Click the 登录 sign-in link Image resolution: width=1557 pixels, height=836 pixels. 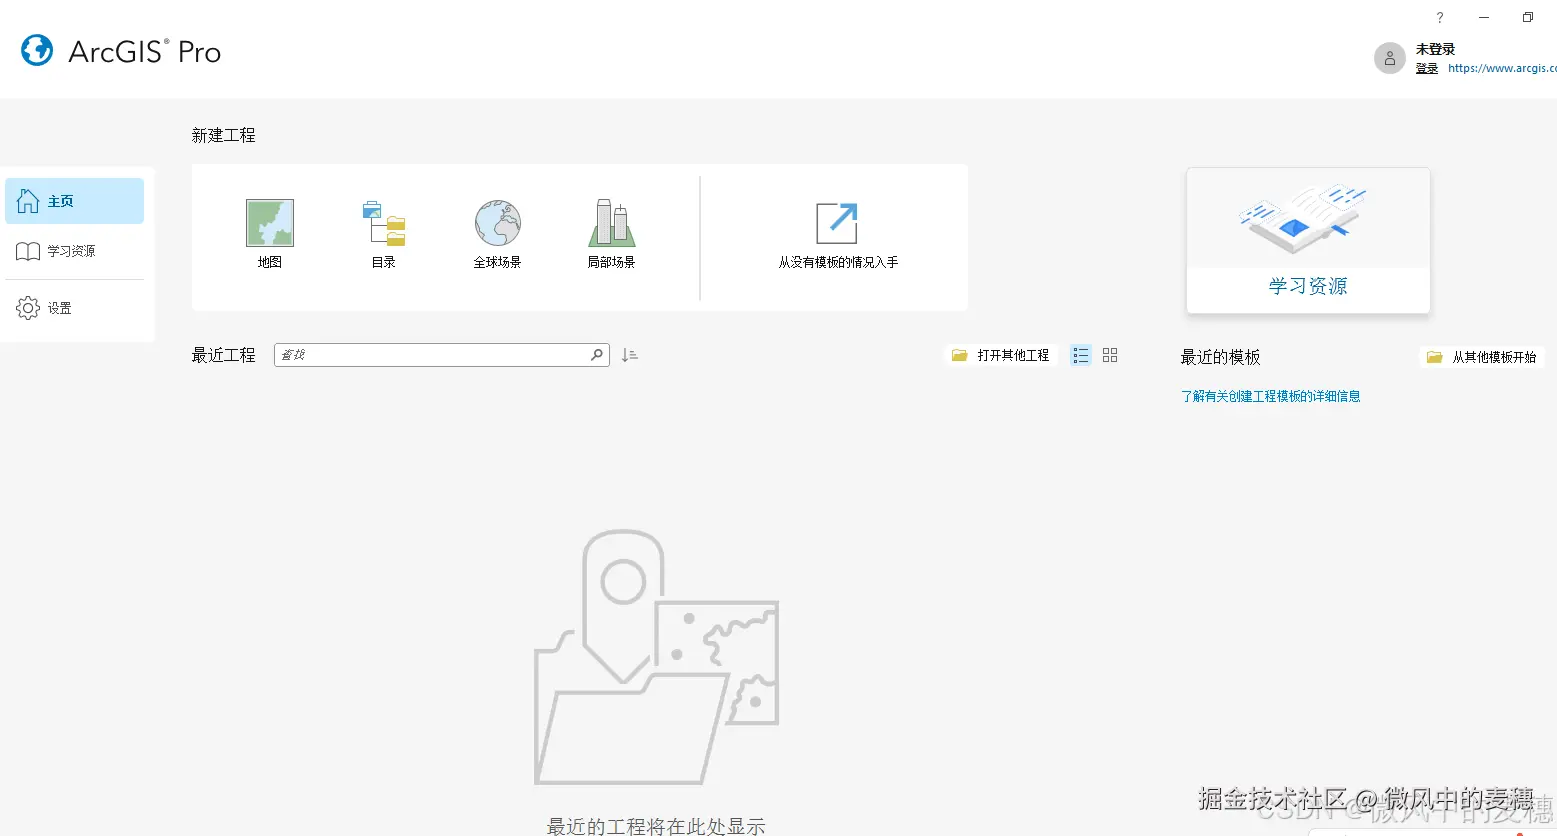(x=1427, y=68)
